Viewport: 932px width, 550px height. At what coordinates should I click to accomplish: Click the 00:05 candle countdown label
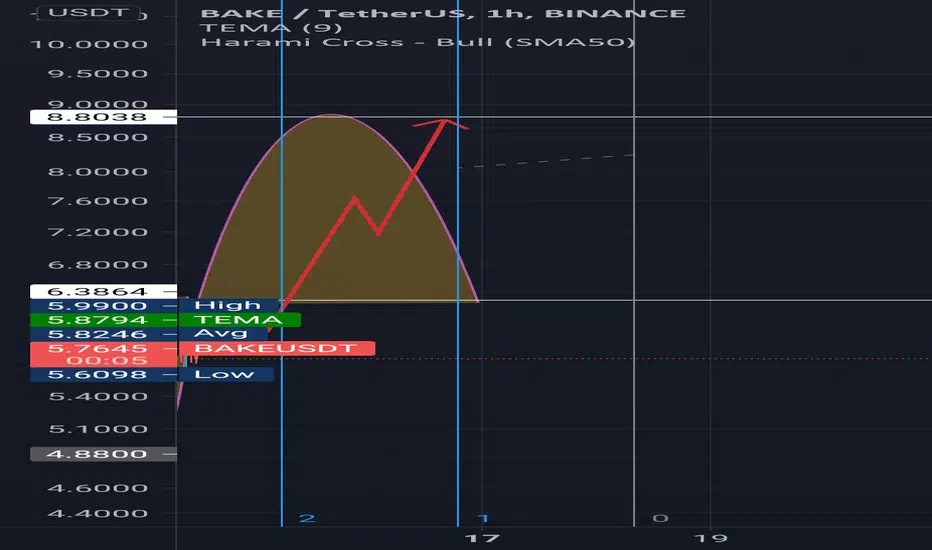[106, 361]
